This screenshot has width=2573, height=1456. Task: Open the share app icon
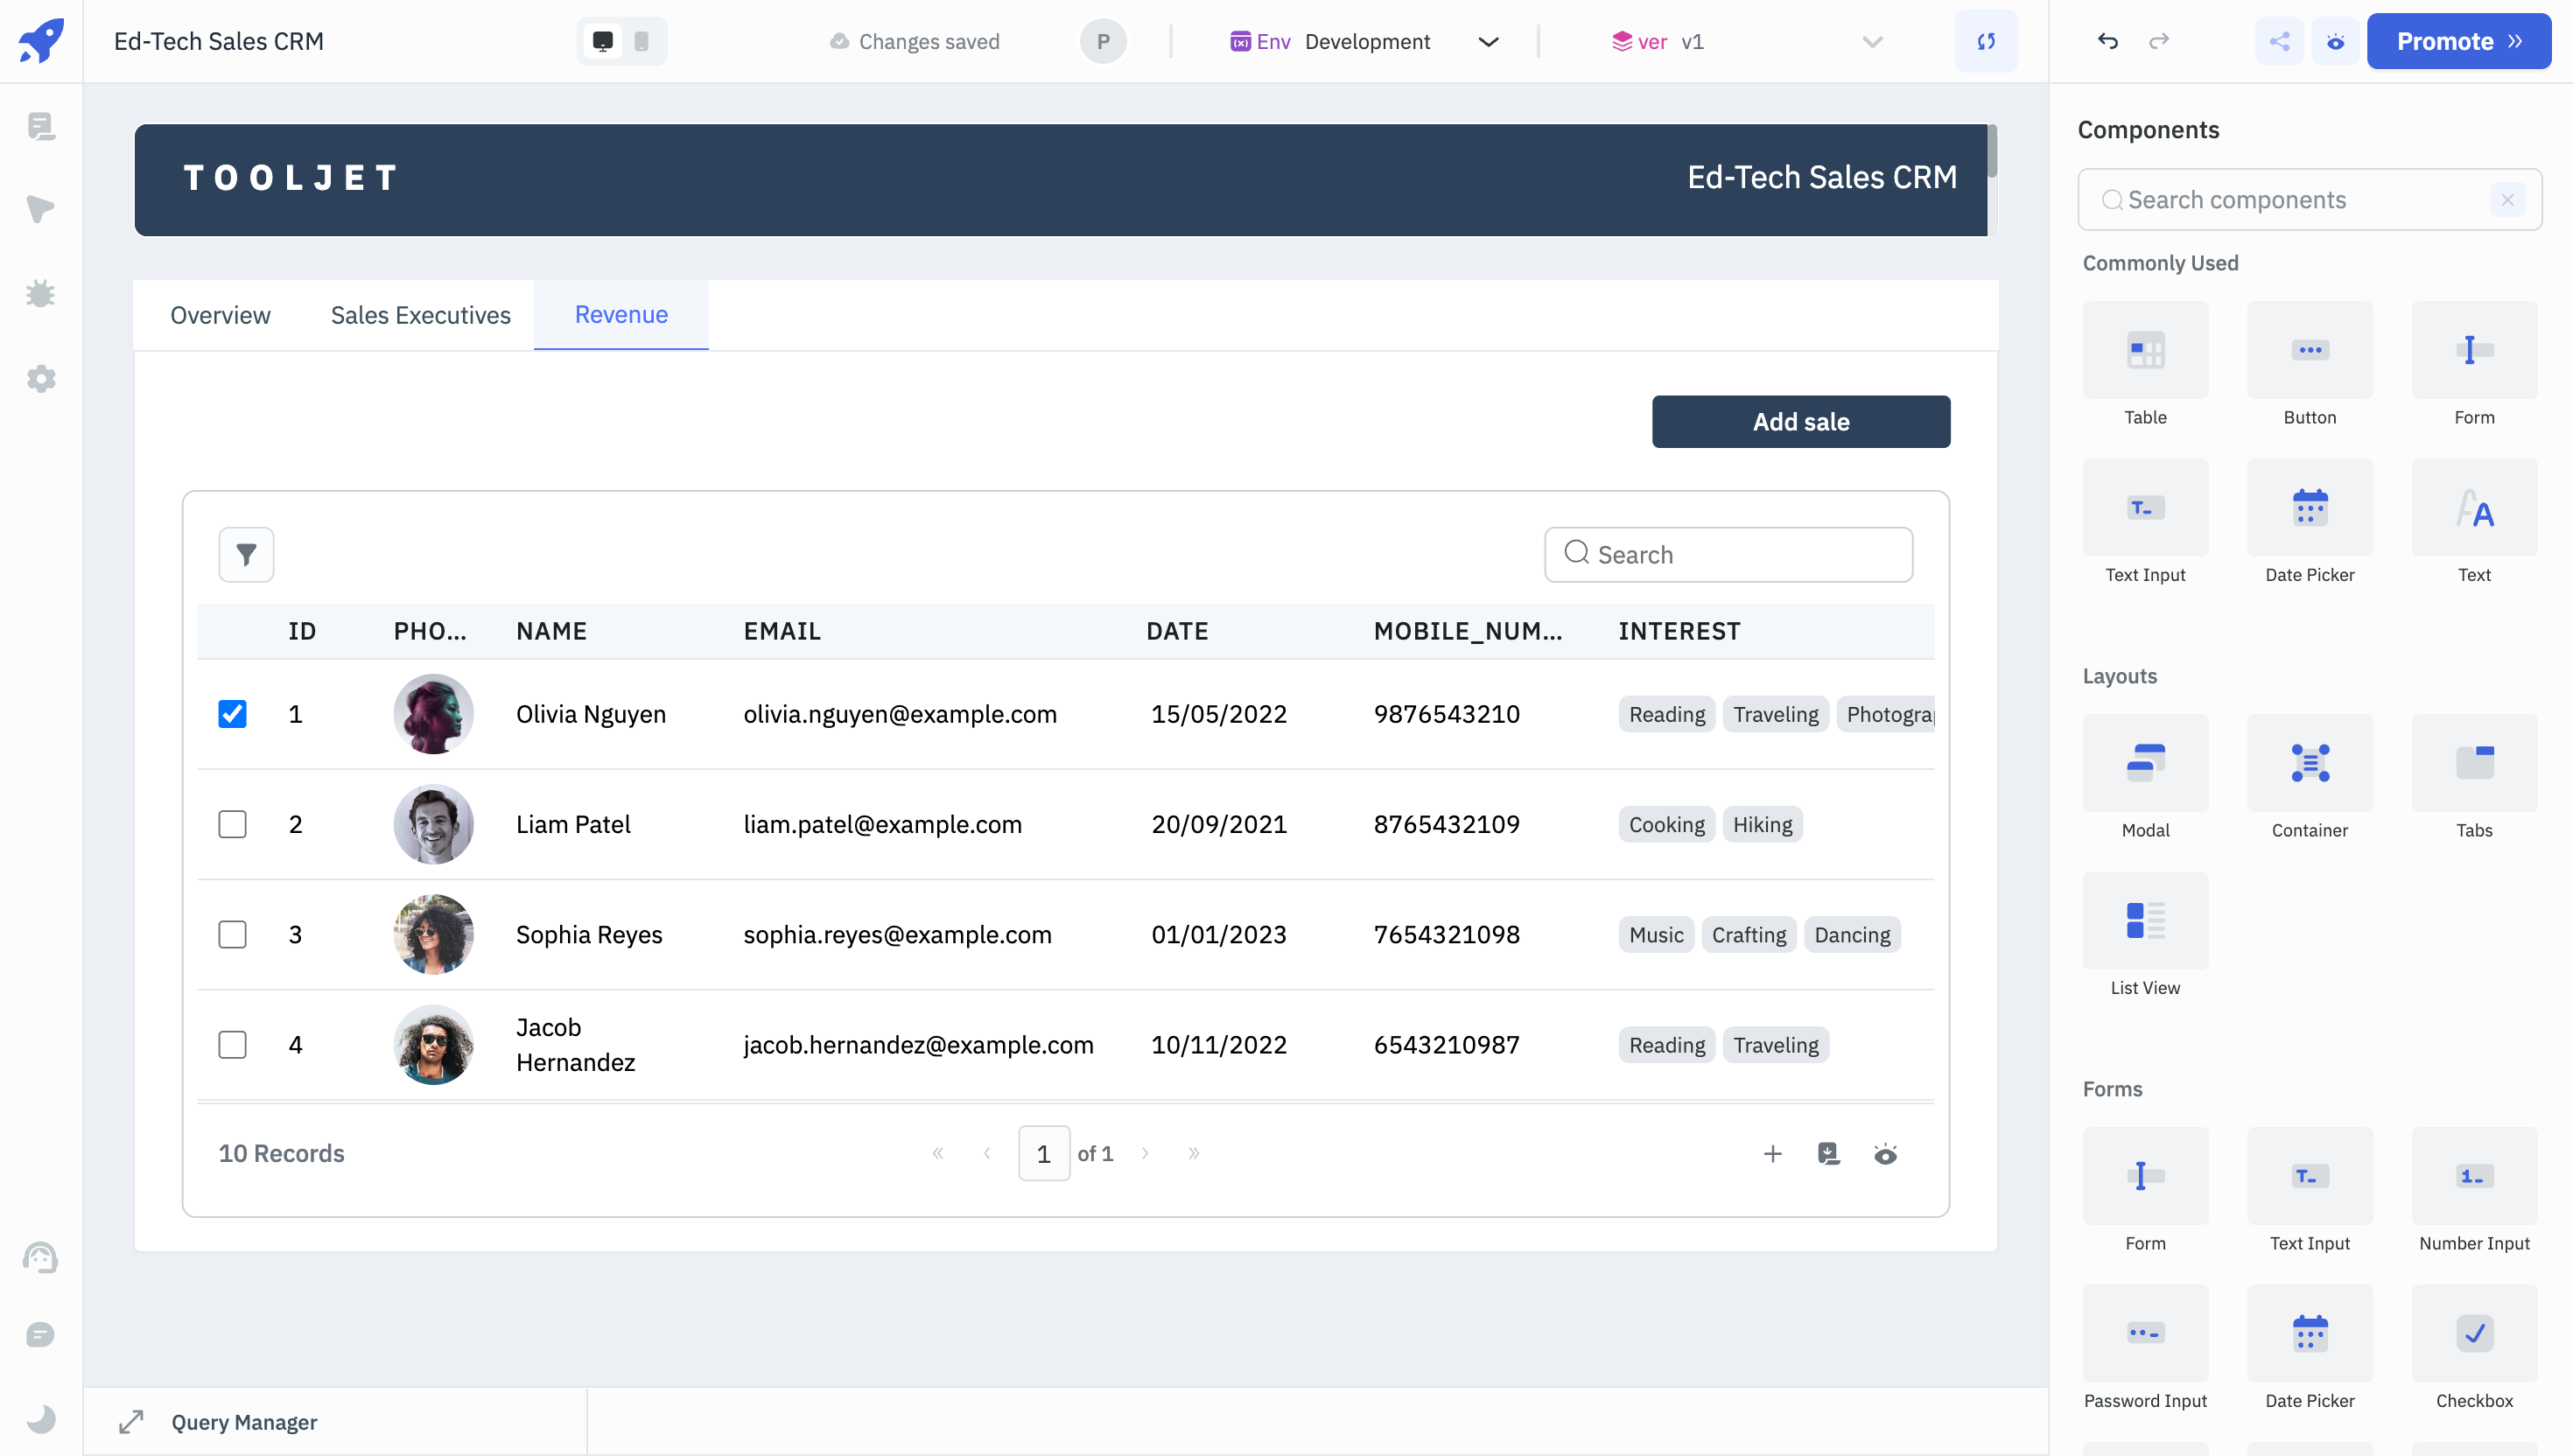coord(2279,41)
